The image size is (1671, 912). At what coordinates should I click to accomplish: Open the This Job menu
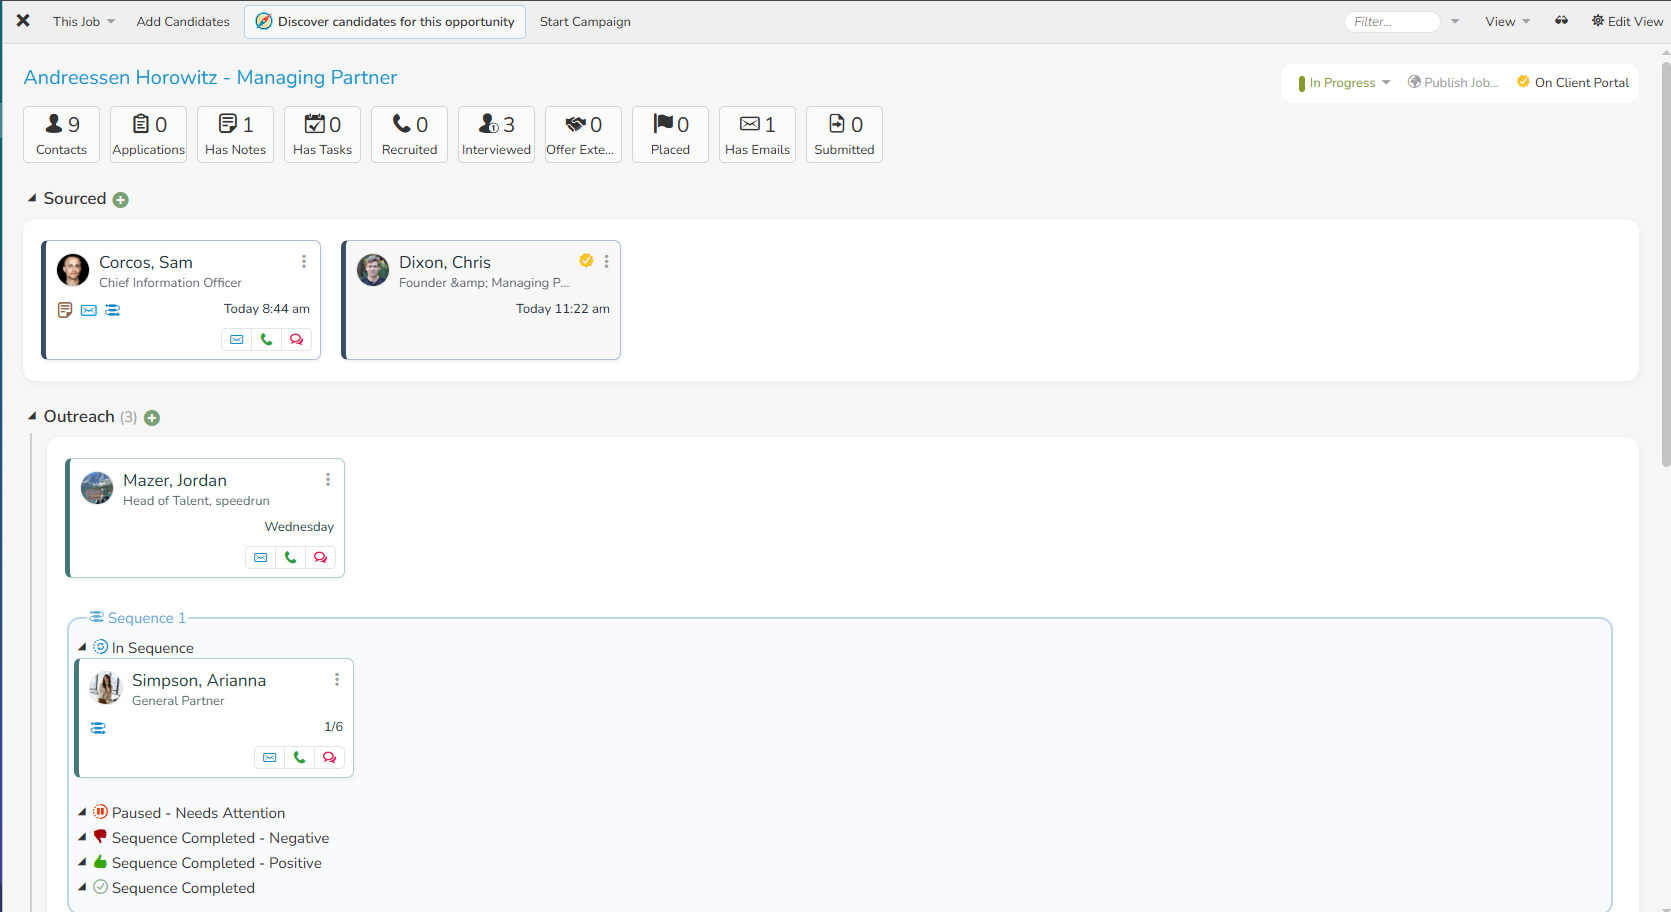pyautogui.click(x=82, y=20)
